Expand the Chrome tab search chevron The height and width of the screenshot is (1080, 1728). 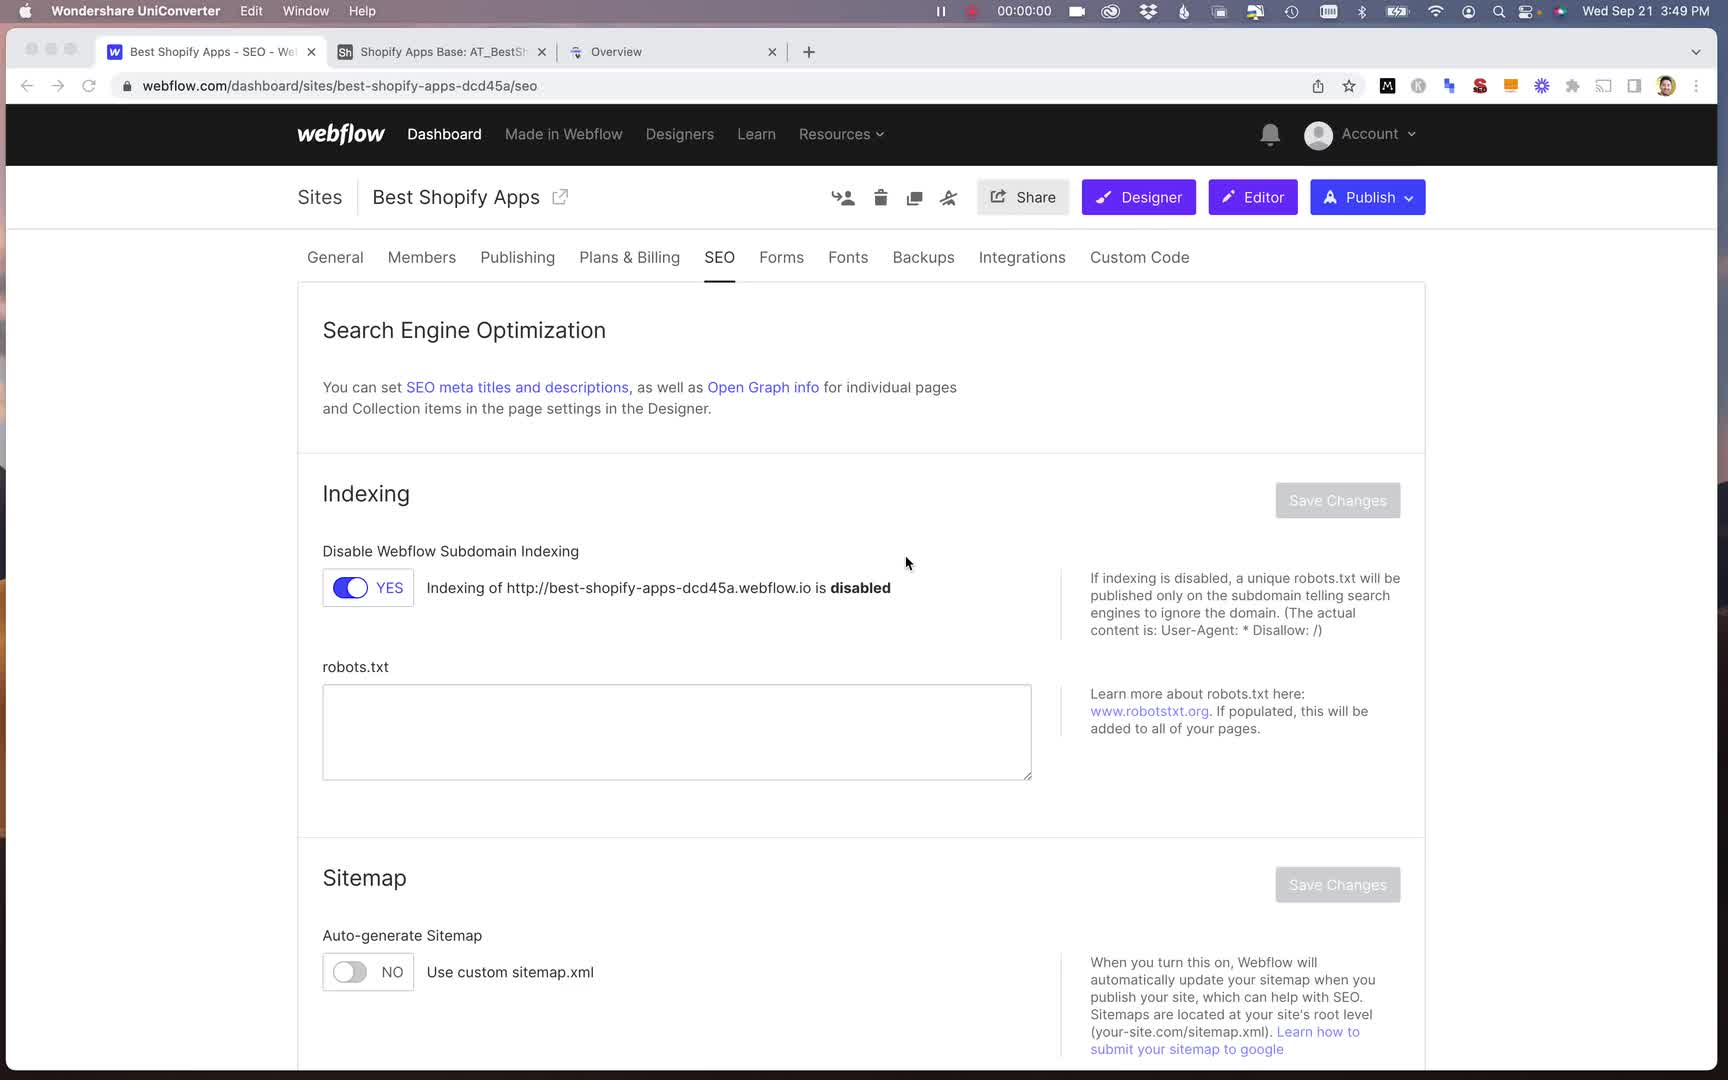[x=1696, y=52]
